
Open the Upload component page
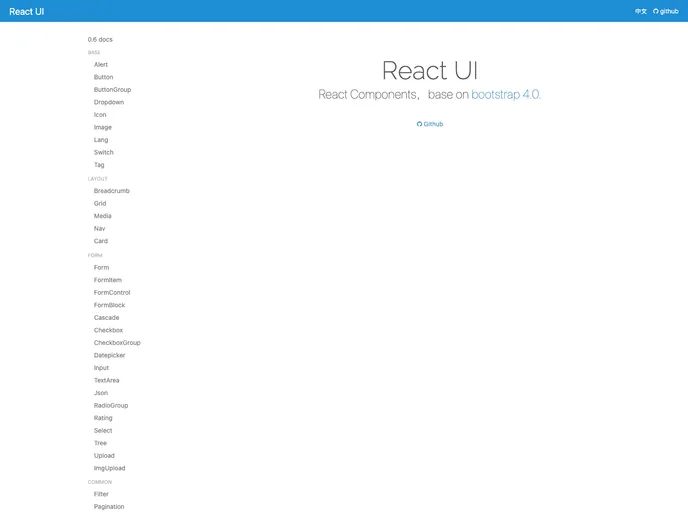click(x=104, y=456)
